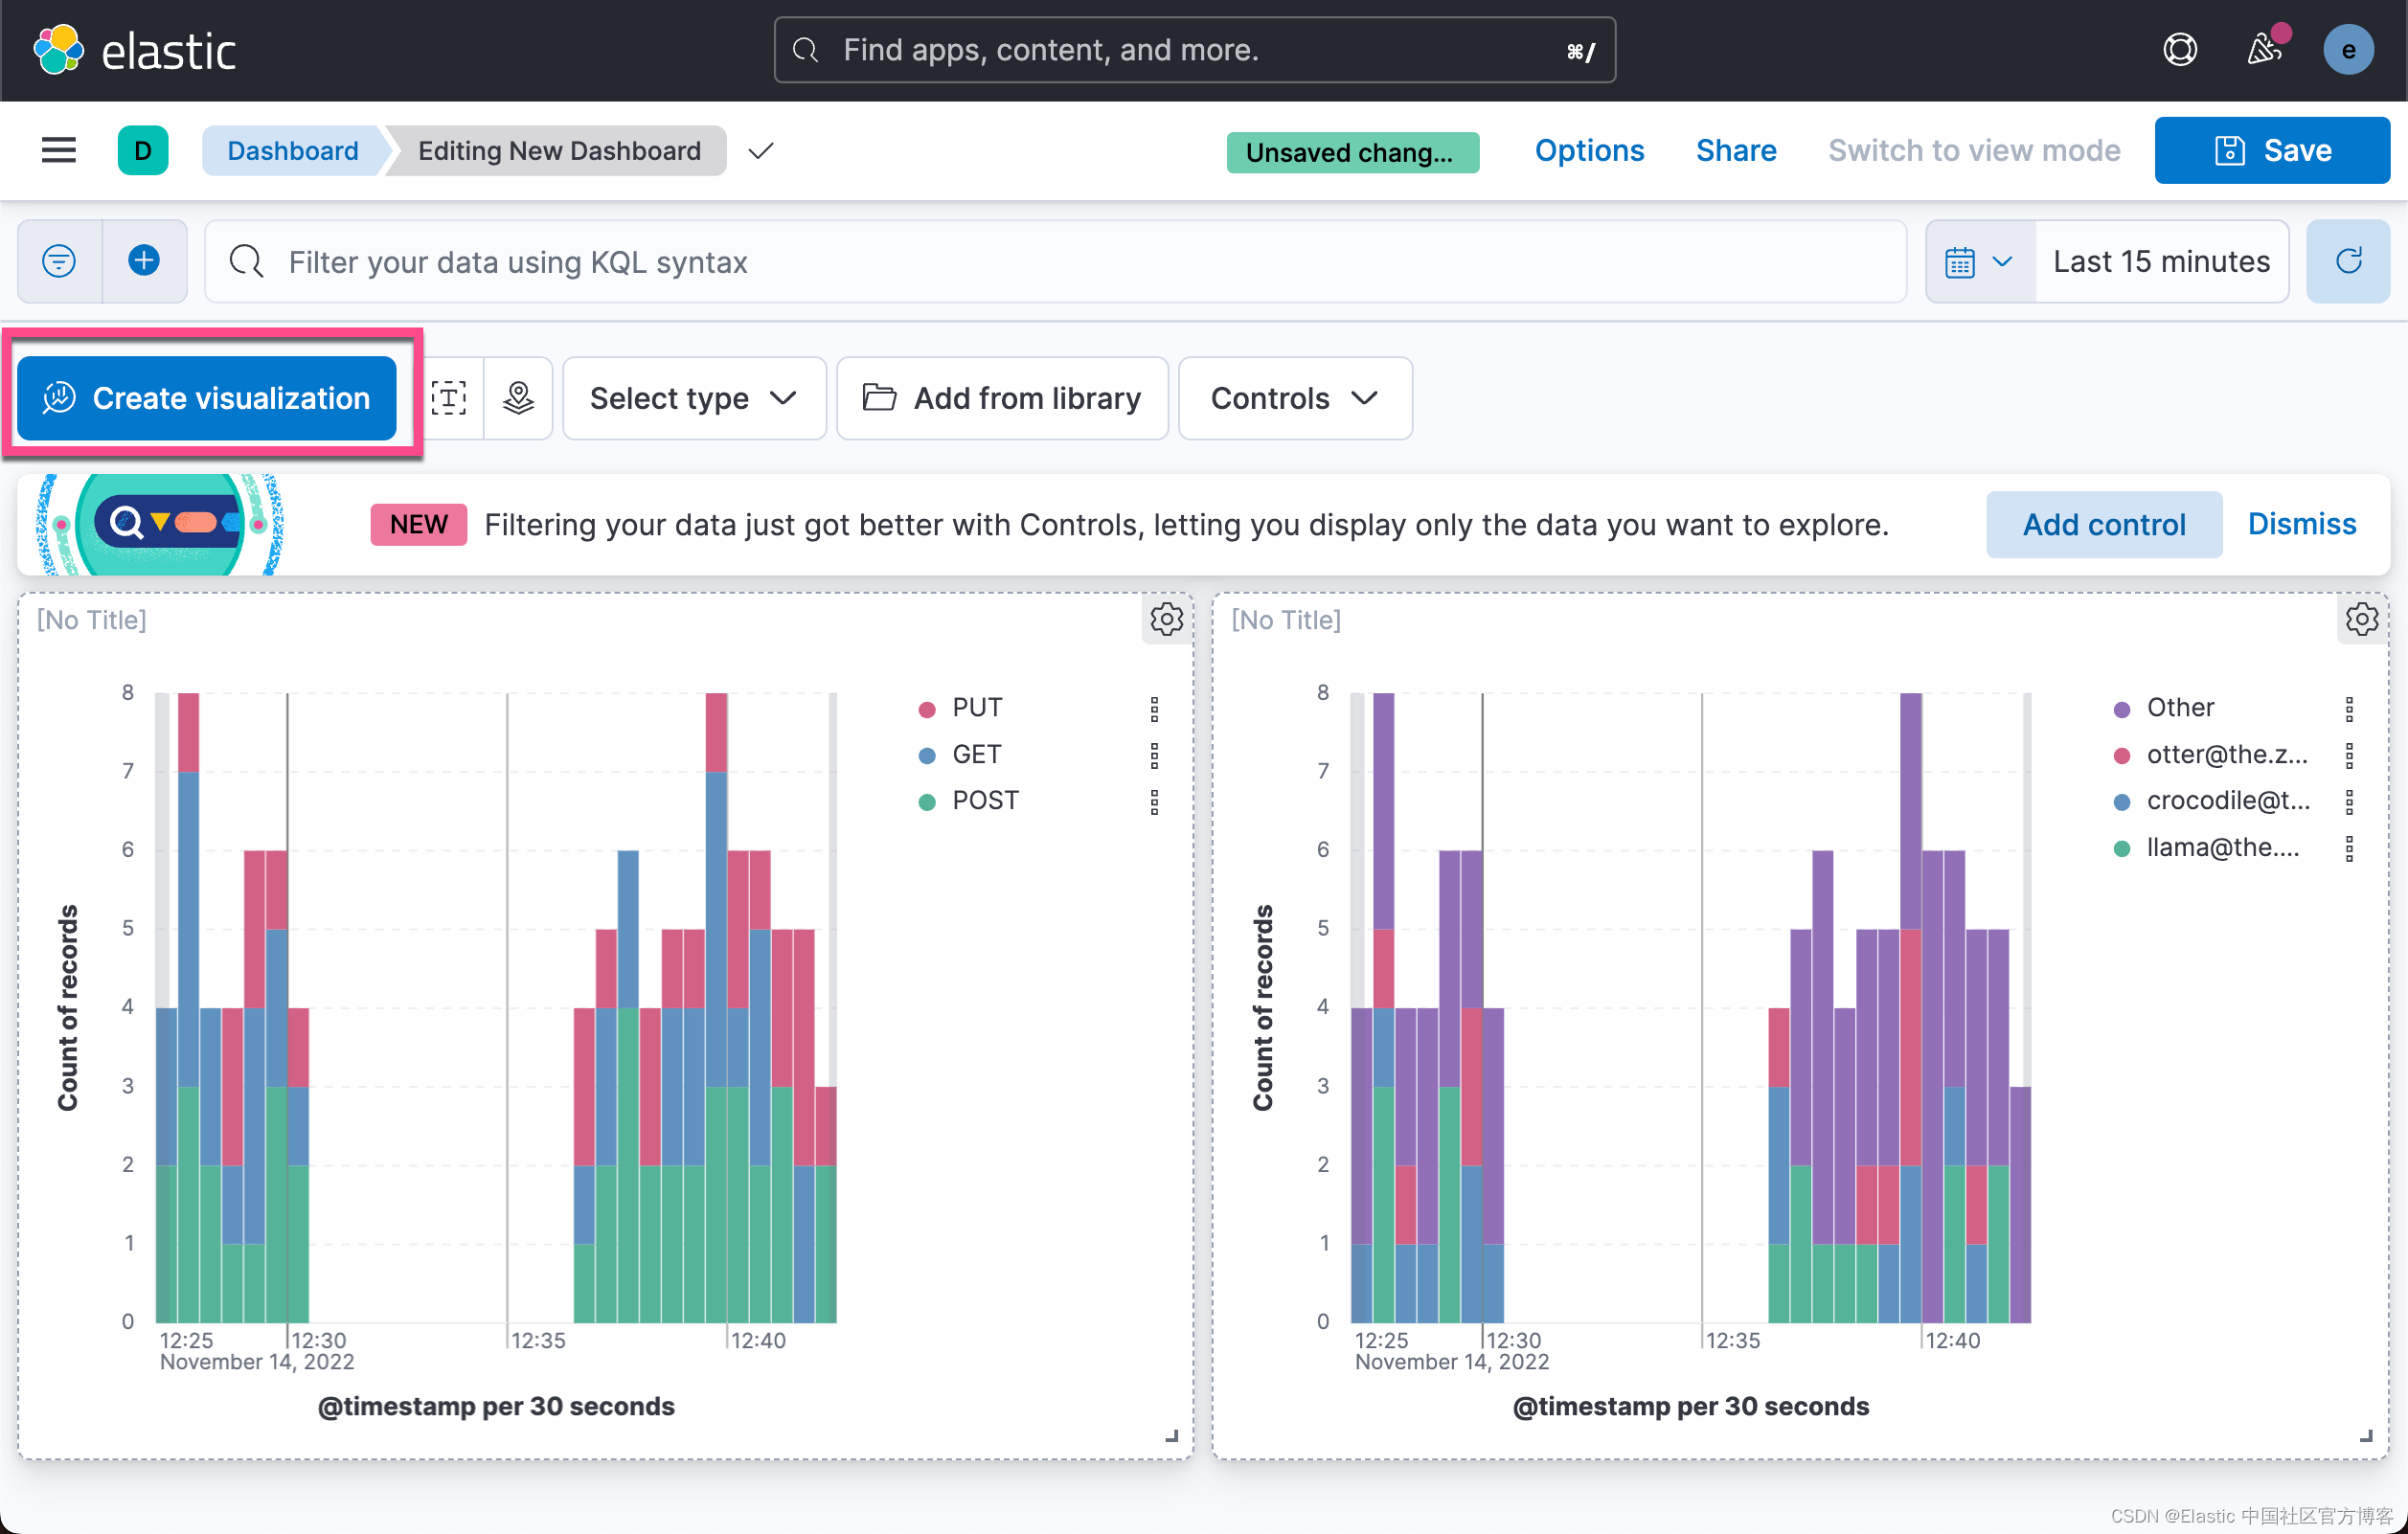
Task: Click the Dashboard breadcrumb
Action: 292,150
